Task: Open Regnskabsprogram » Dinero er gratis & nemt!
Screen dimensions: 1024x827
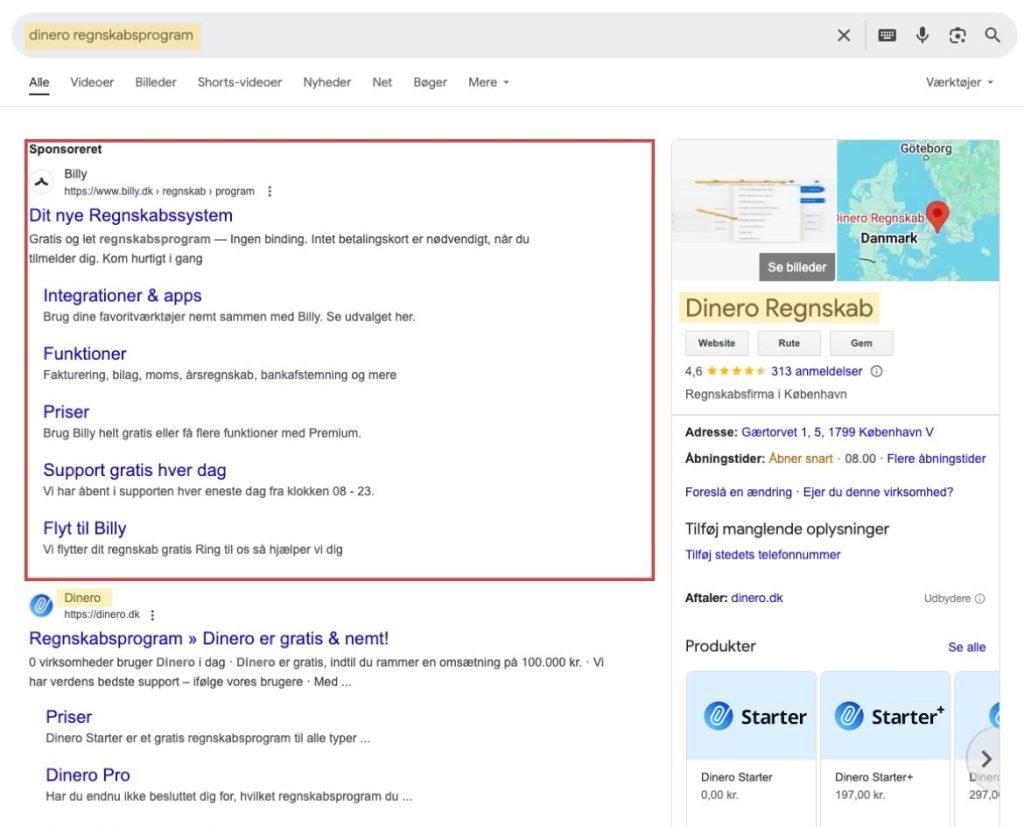Action: pyautogui.click(x=209, y=639)
